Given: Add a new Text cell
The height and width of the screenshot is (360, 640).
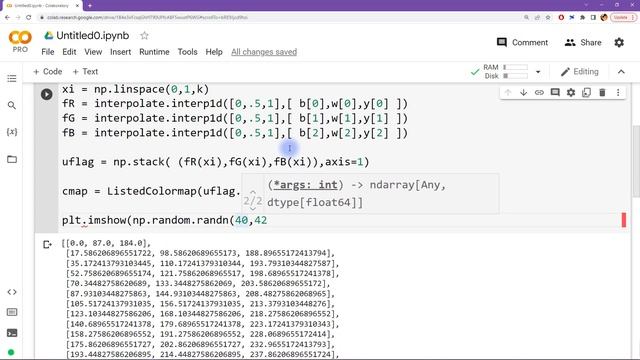Looking at the screenshot, I should pos(85,71).
